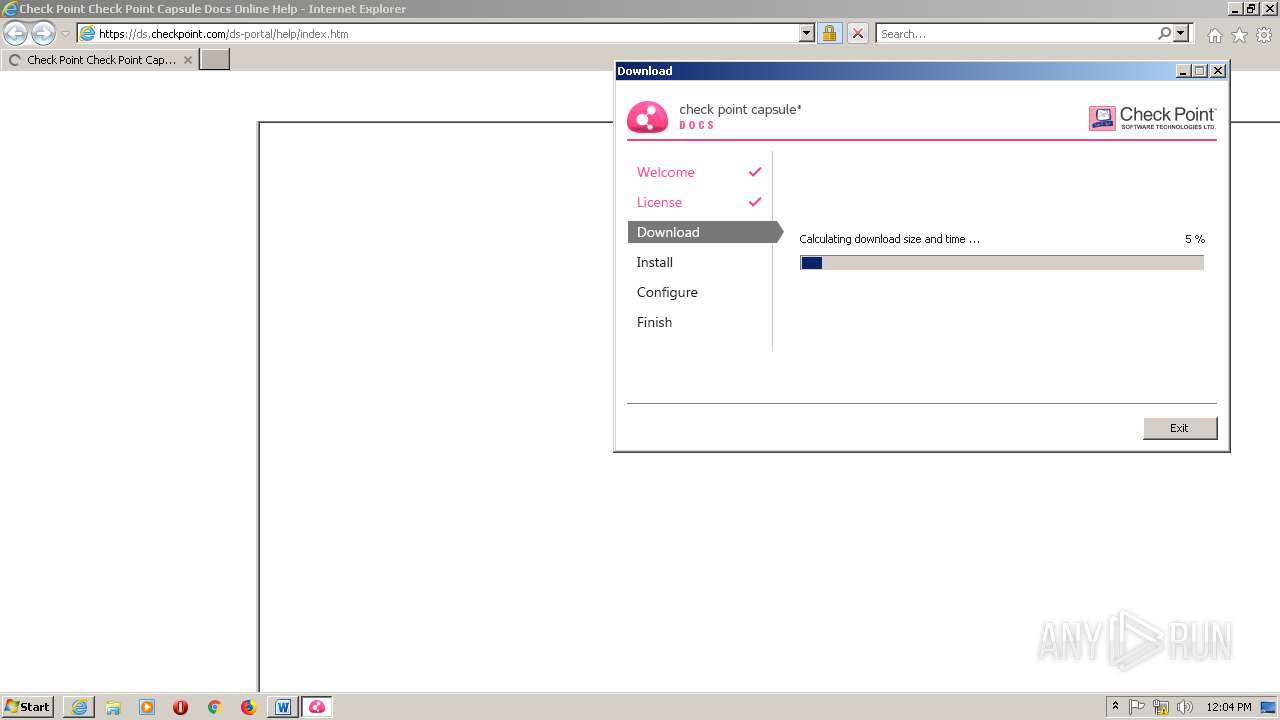Minimize the Download dialog window

[1184, 71]
